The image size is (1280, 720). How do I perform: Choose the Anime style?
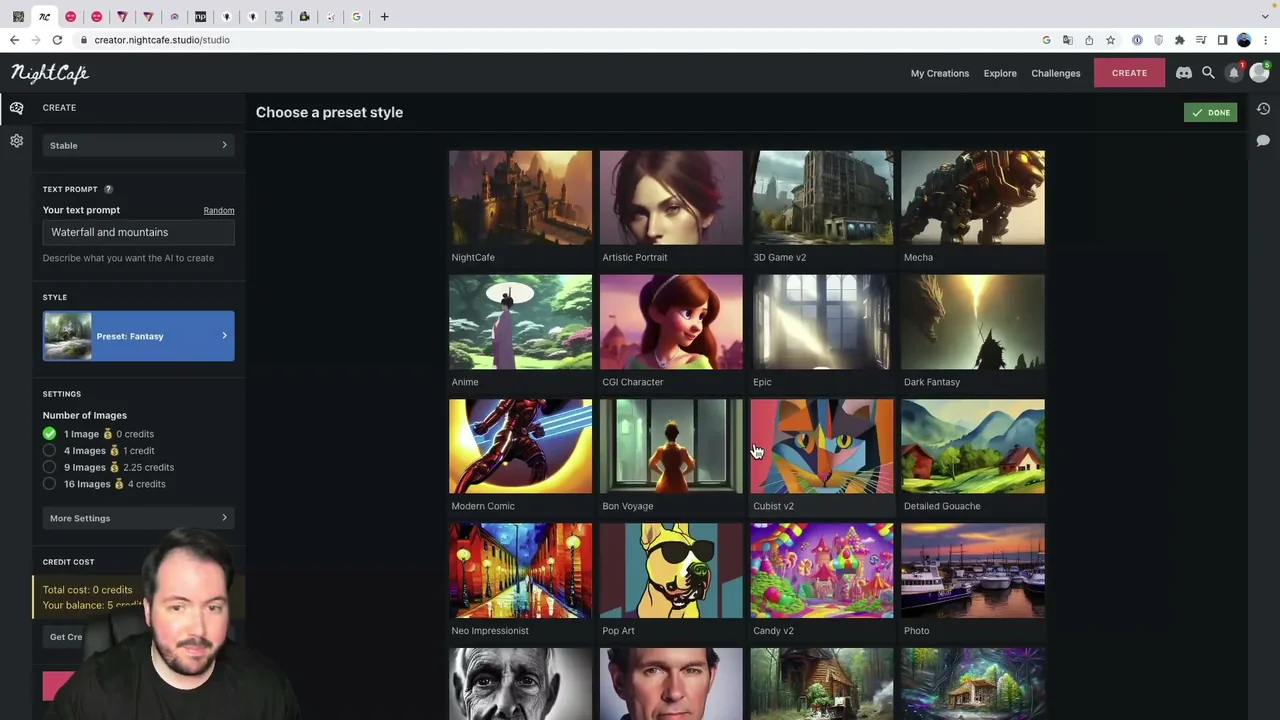520,331
